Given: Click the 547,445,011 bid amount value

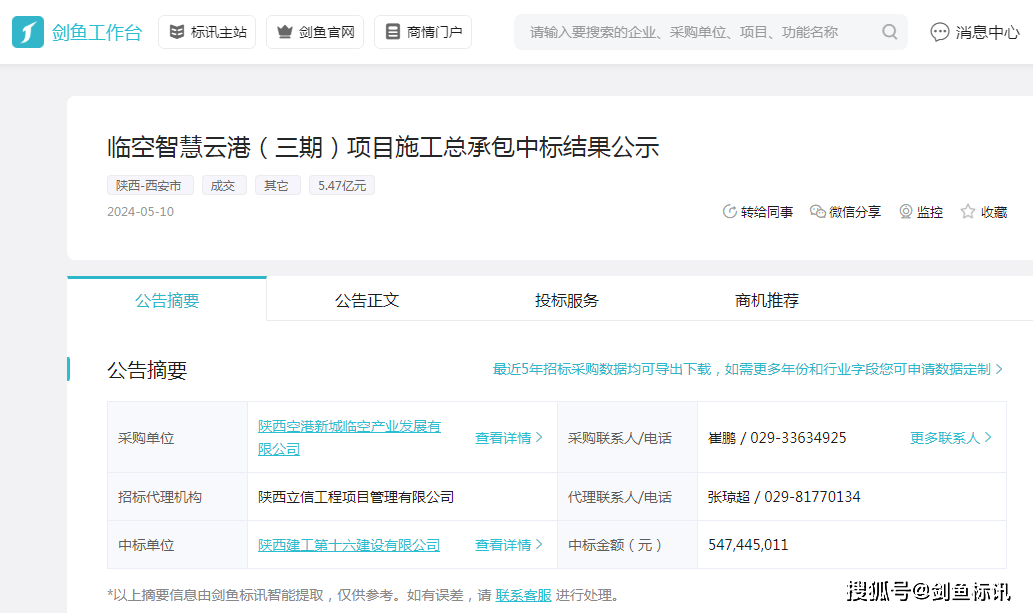Looking at the screenshot, I should 748,545.
